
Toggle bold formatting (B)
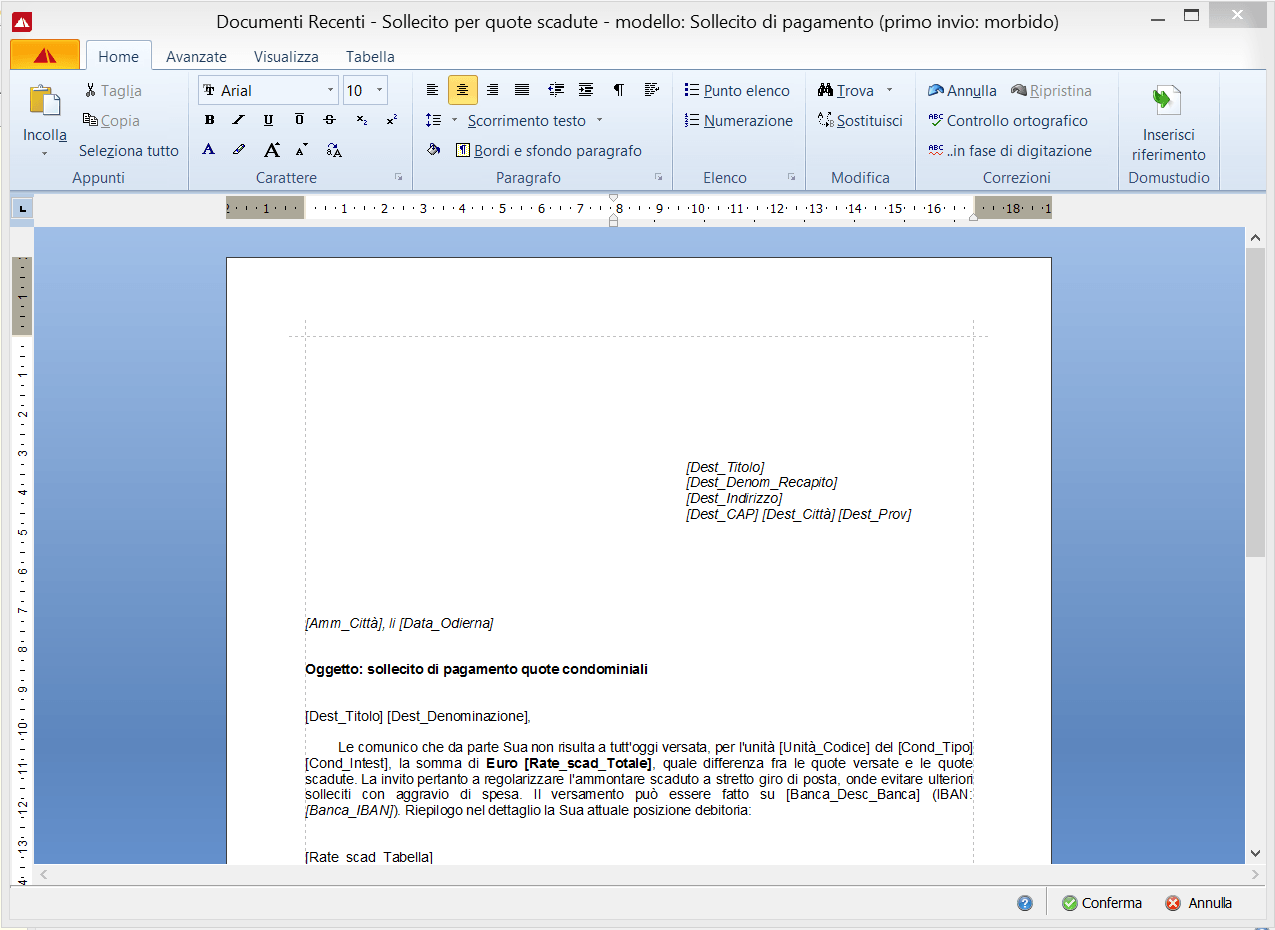(x=209, y=120)
